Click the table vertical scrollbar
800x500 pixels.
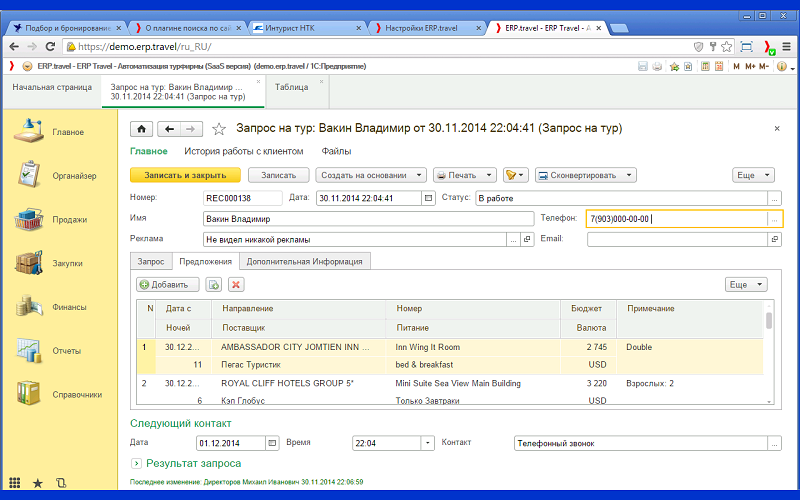coord(769,352)
